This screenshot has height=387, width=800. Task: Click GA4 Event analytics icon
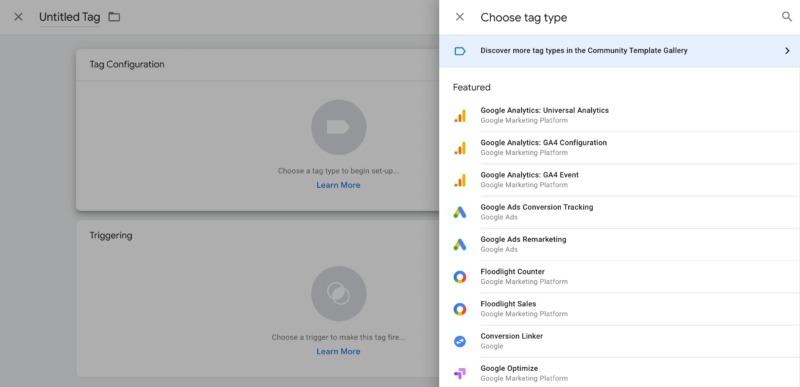point(460,180)
